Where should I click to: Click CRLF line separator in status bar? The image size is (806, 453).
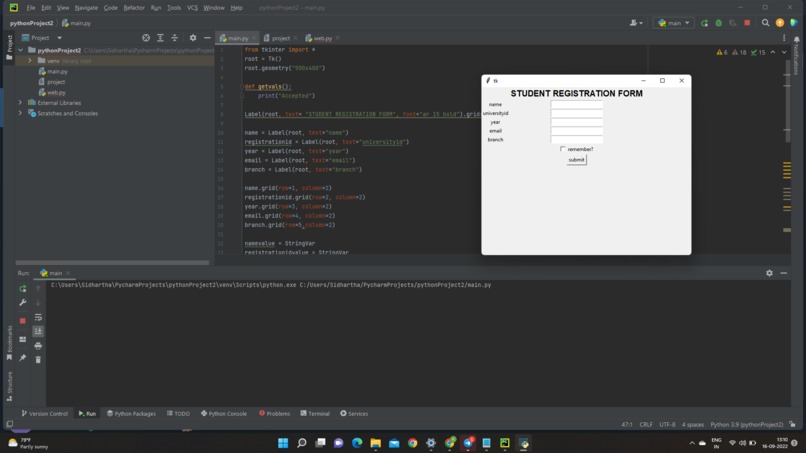pyautogui.click(x=646, y=425)
